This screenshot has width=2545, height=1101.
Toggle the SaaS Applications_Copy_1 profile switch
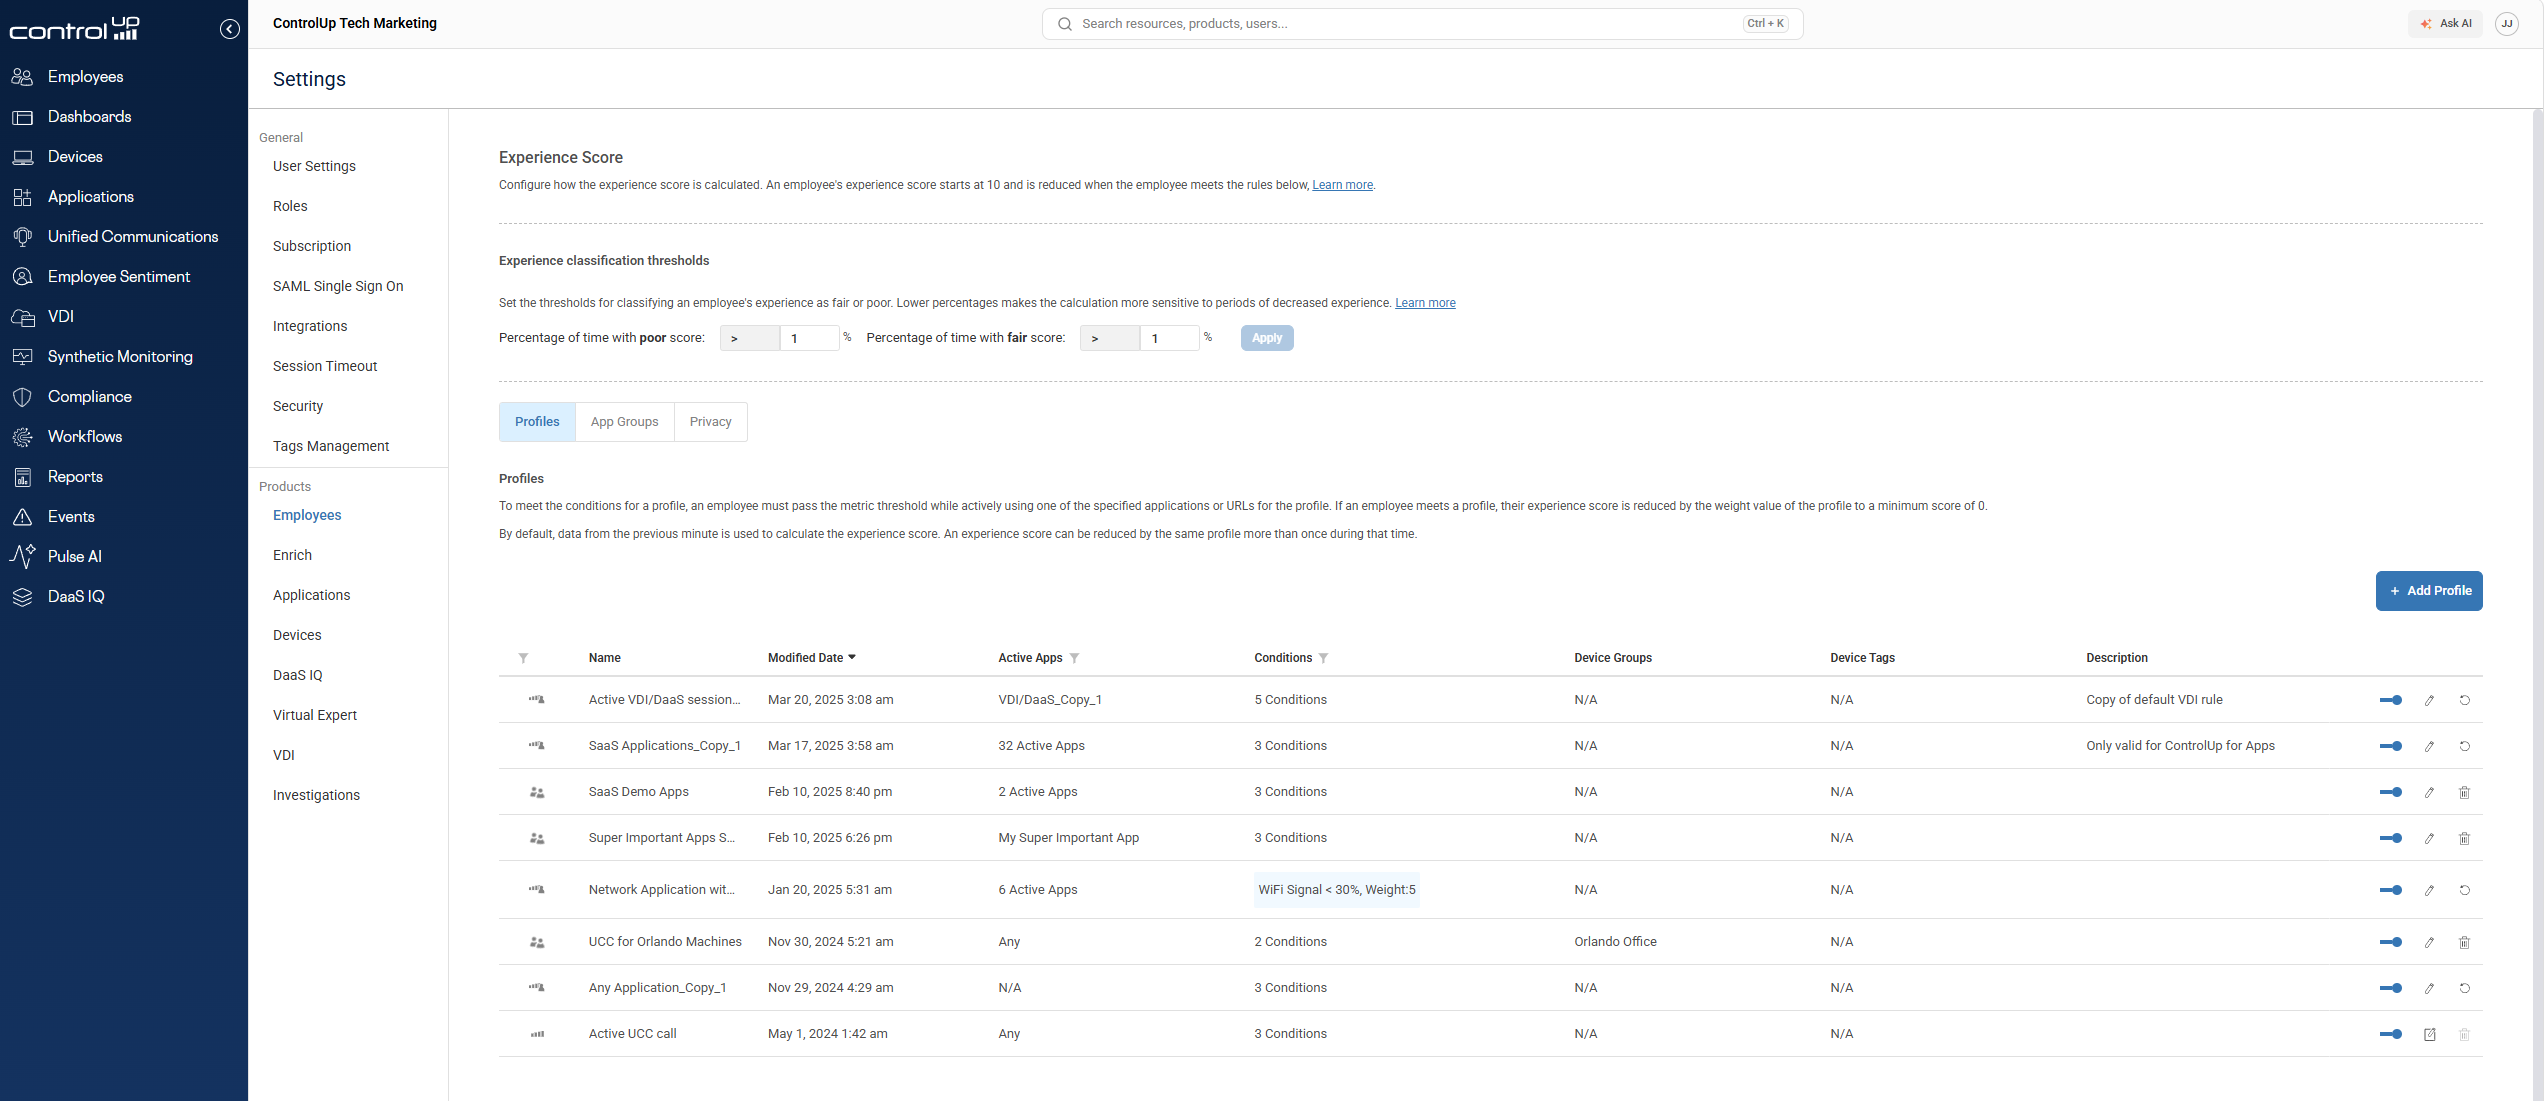pyautogui.click(x=2391, y=746)
